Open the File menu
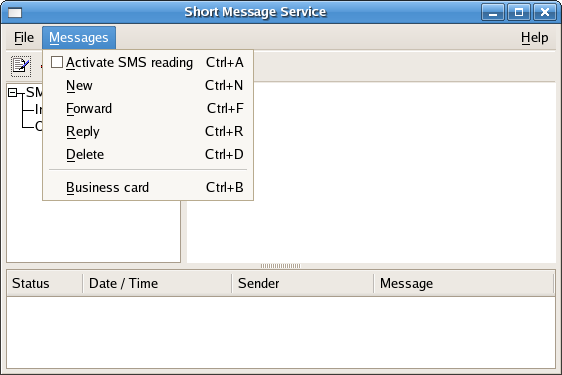Screen dimensions: 562x375 (x=24, y=38)
